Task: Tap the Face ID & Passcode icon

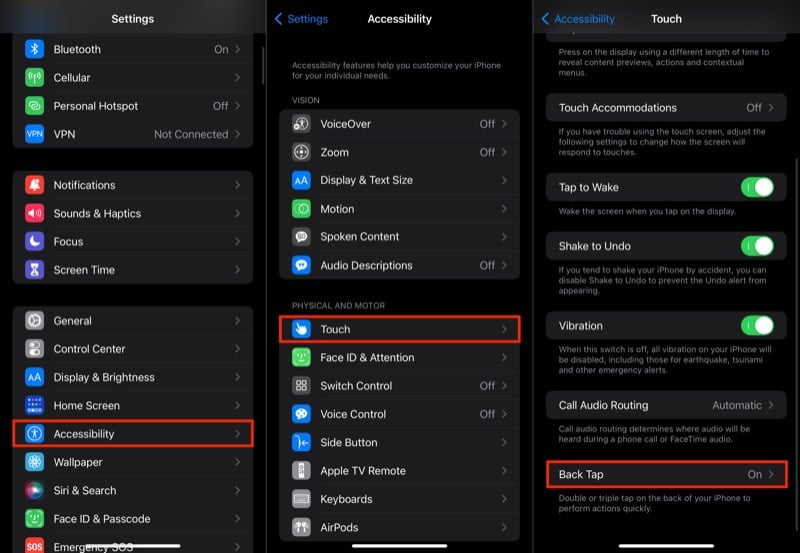Action: click(x=35, y=519)
